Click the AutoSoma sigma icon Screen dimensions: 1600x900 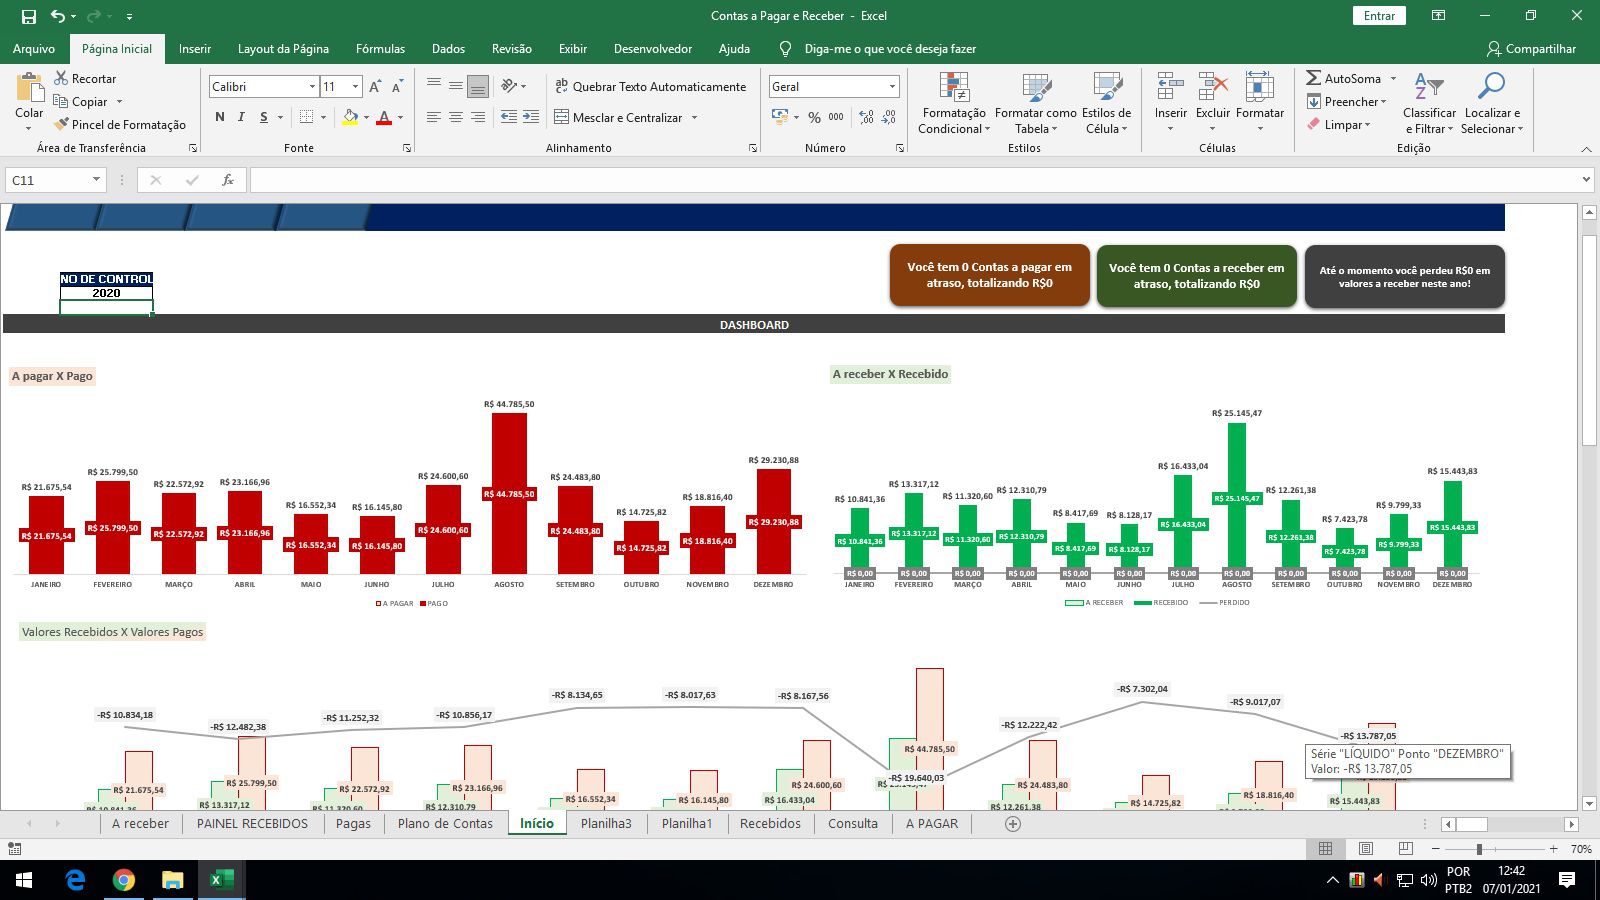click(1314, 78)
